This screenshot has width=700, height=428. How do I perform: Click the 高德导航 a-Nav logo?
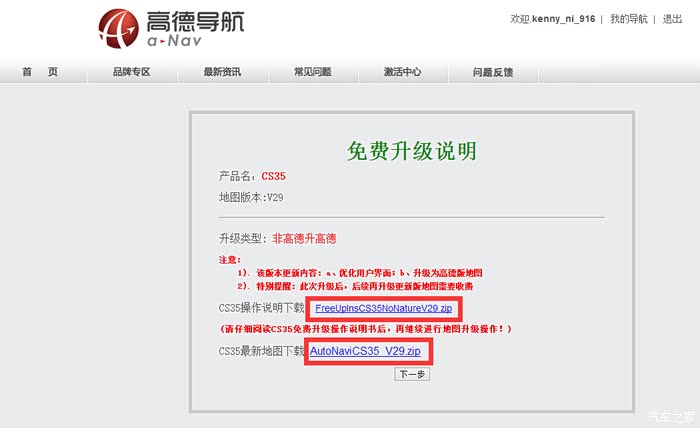click(171, 29)
